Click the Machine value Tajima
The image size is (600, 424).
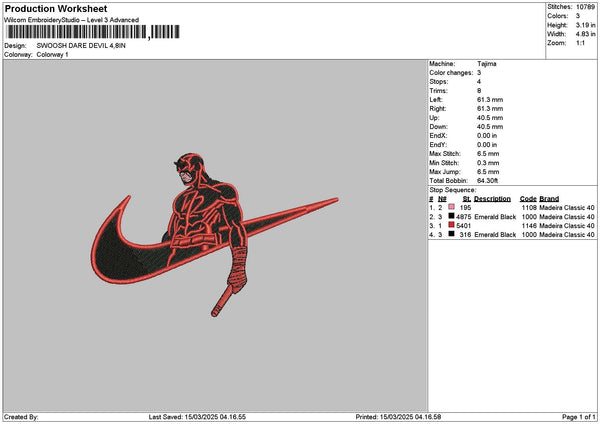point(487,64)
